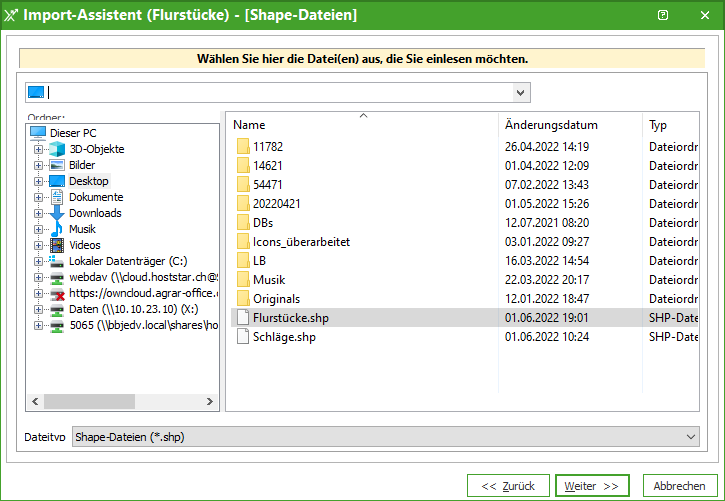Select the Schläge.shp file icon
This screenshot has height=501, width=725.
pyautogui.click(x=242, y=337)
